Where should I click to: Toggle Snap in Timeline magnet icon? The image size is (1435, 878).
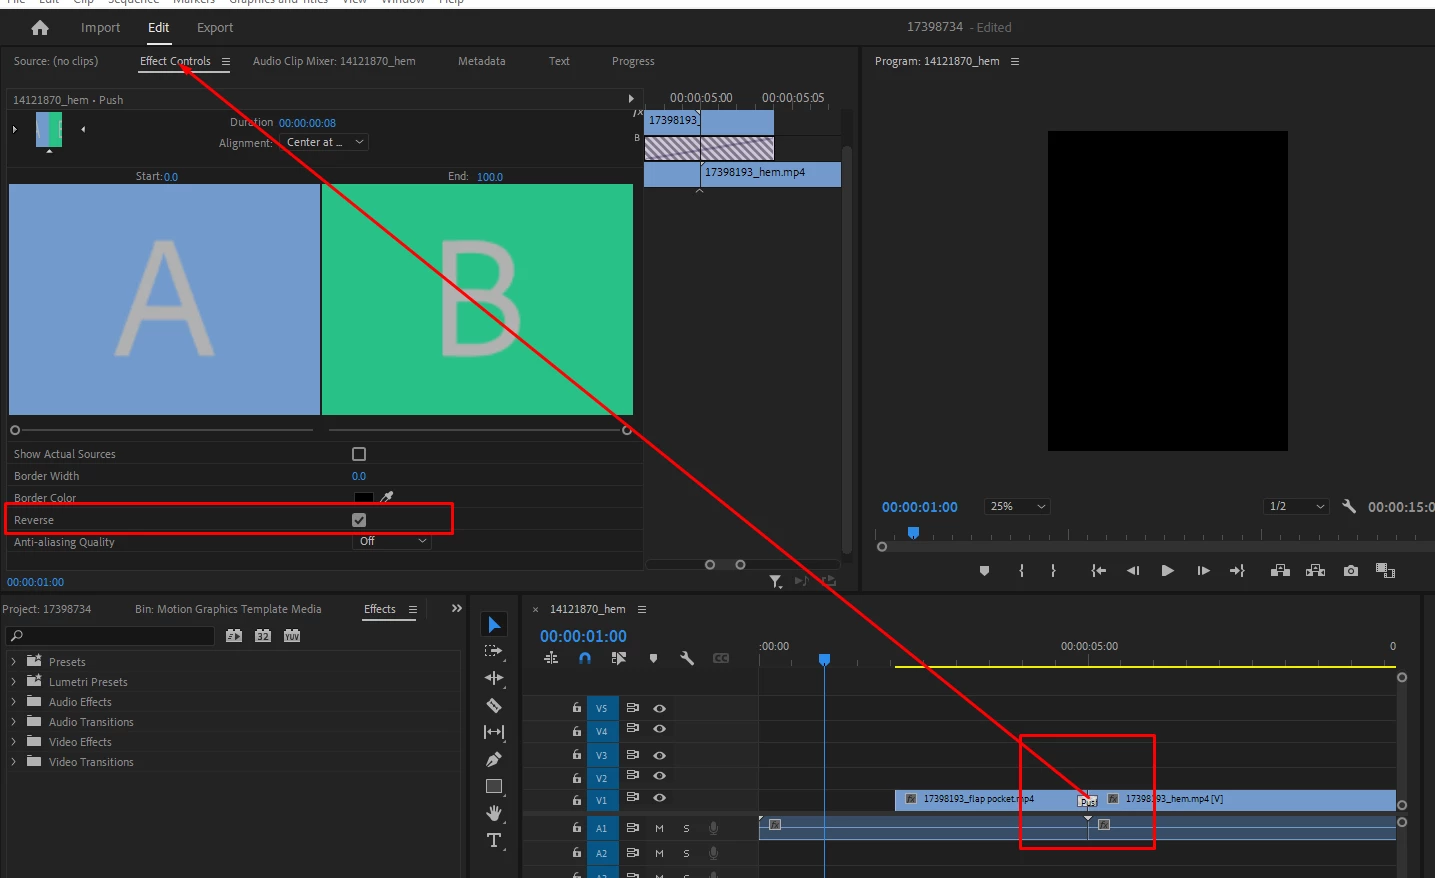click(585, 658)
